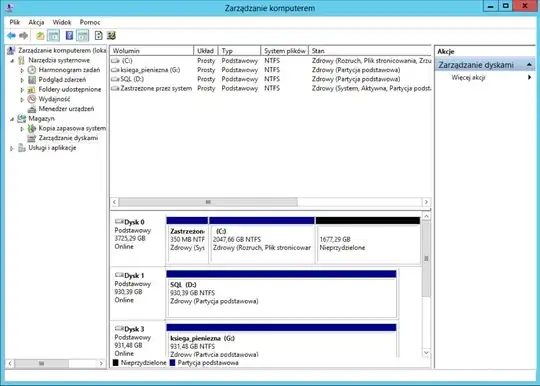Expand the Kopia zapasowa systemu branch
The width and height of the screenshot is (540, 386).
(22, 128)
